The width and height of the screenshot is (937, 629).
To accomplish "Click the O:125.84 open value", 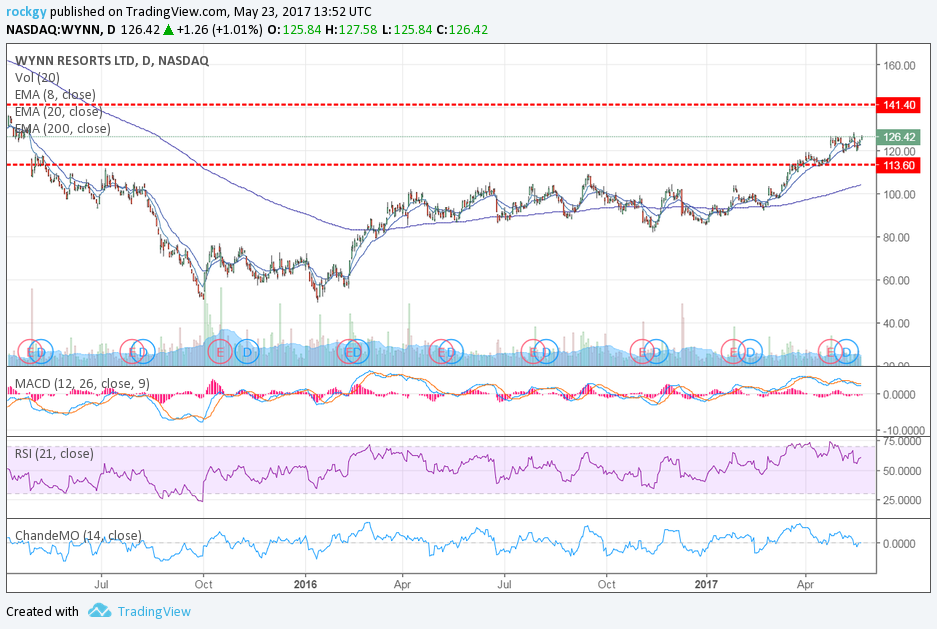I will click(x=294, y=29).
